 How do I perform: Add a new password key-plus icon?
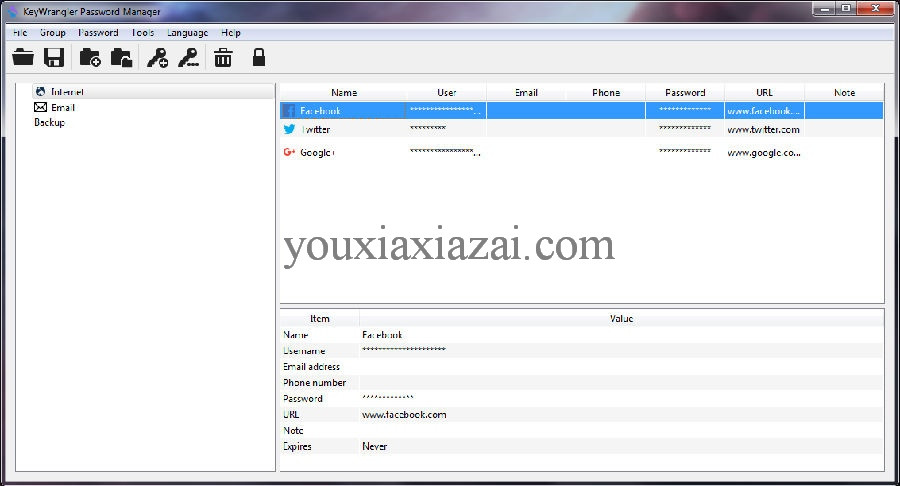(x=157, y=57)
